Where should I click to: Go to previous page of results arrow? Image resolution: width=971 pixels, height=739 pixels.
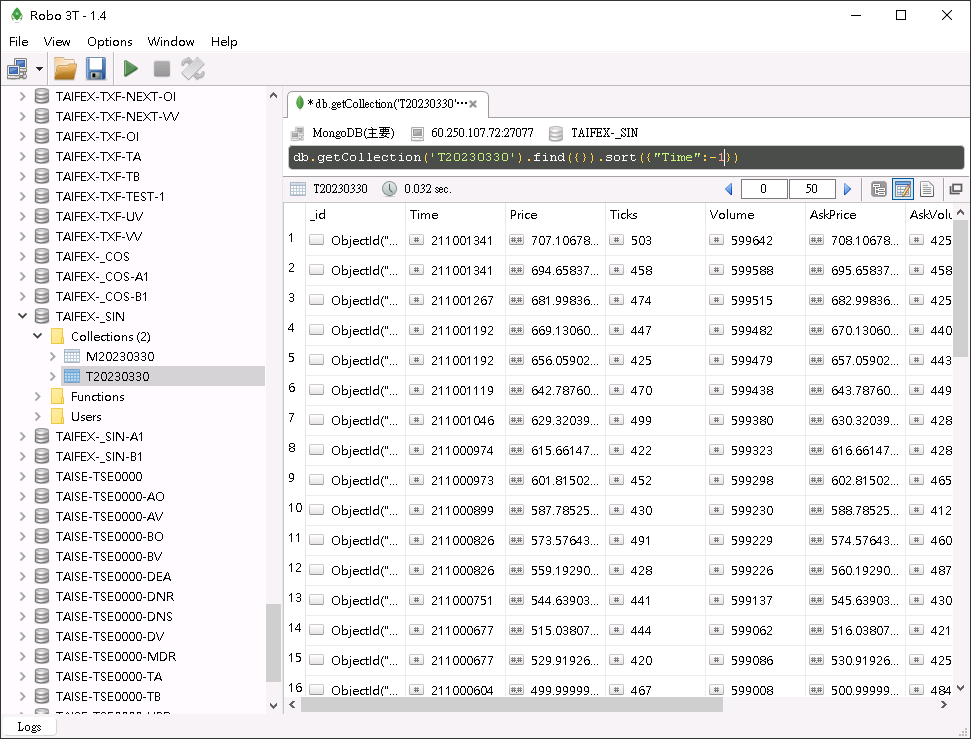tap(728, 189)
